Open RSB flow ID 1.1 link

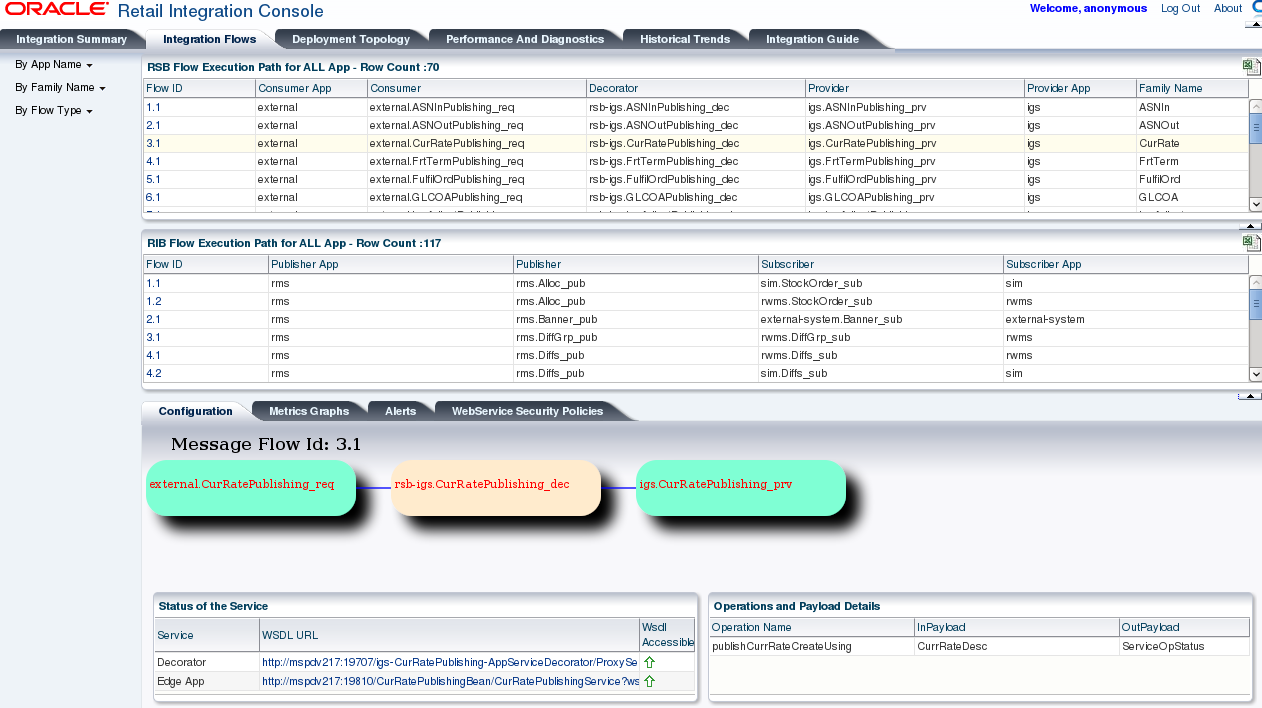point(153,107)
